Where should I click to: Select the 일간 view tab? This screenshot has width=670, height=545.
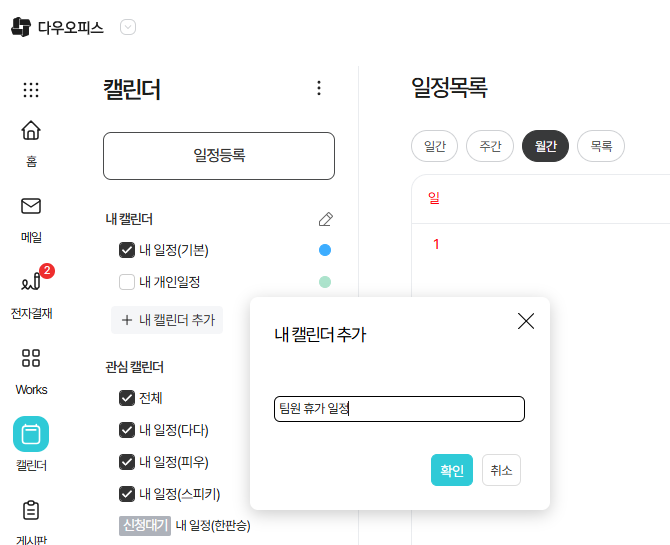click(434, 146)
